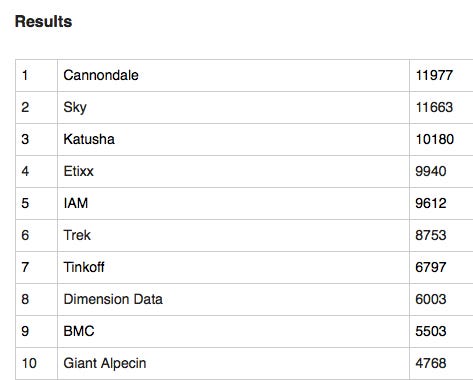Select the Results heading text
The height and width of the screenshot is (380, 473).
[x=43, y=22]
